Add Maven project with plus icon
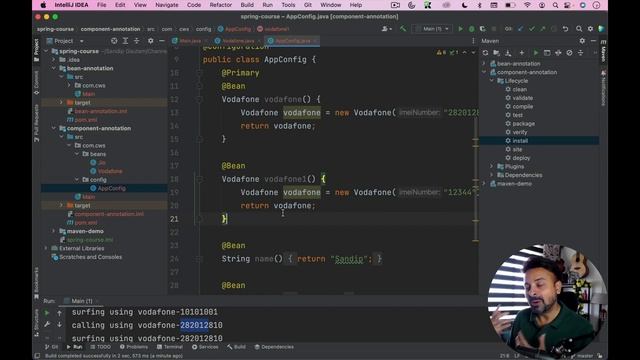 522,53
